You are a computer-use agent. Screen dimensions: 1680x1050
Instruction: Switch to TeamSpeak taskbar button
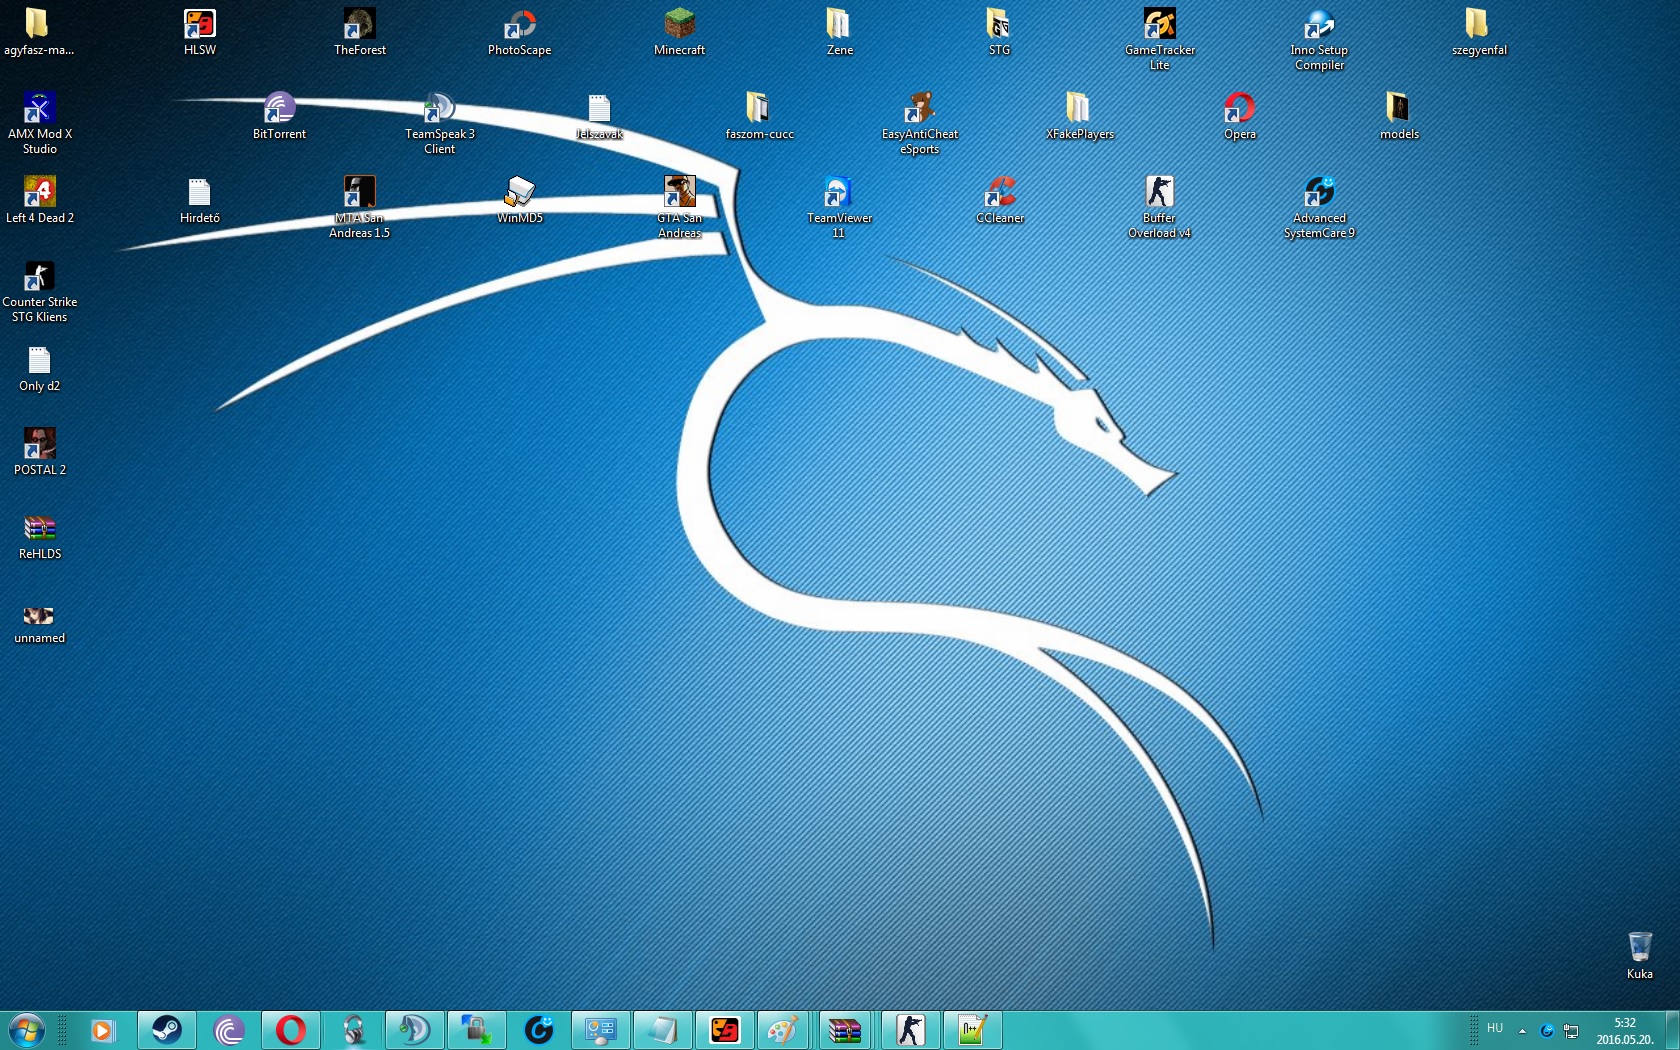coord(415,1030)
